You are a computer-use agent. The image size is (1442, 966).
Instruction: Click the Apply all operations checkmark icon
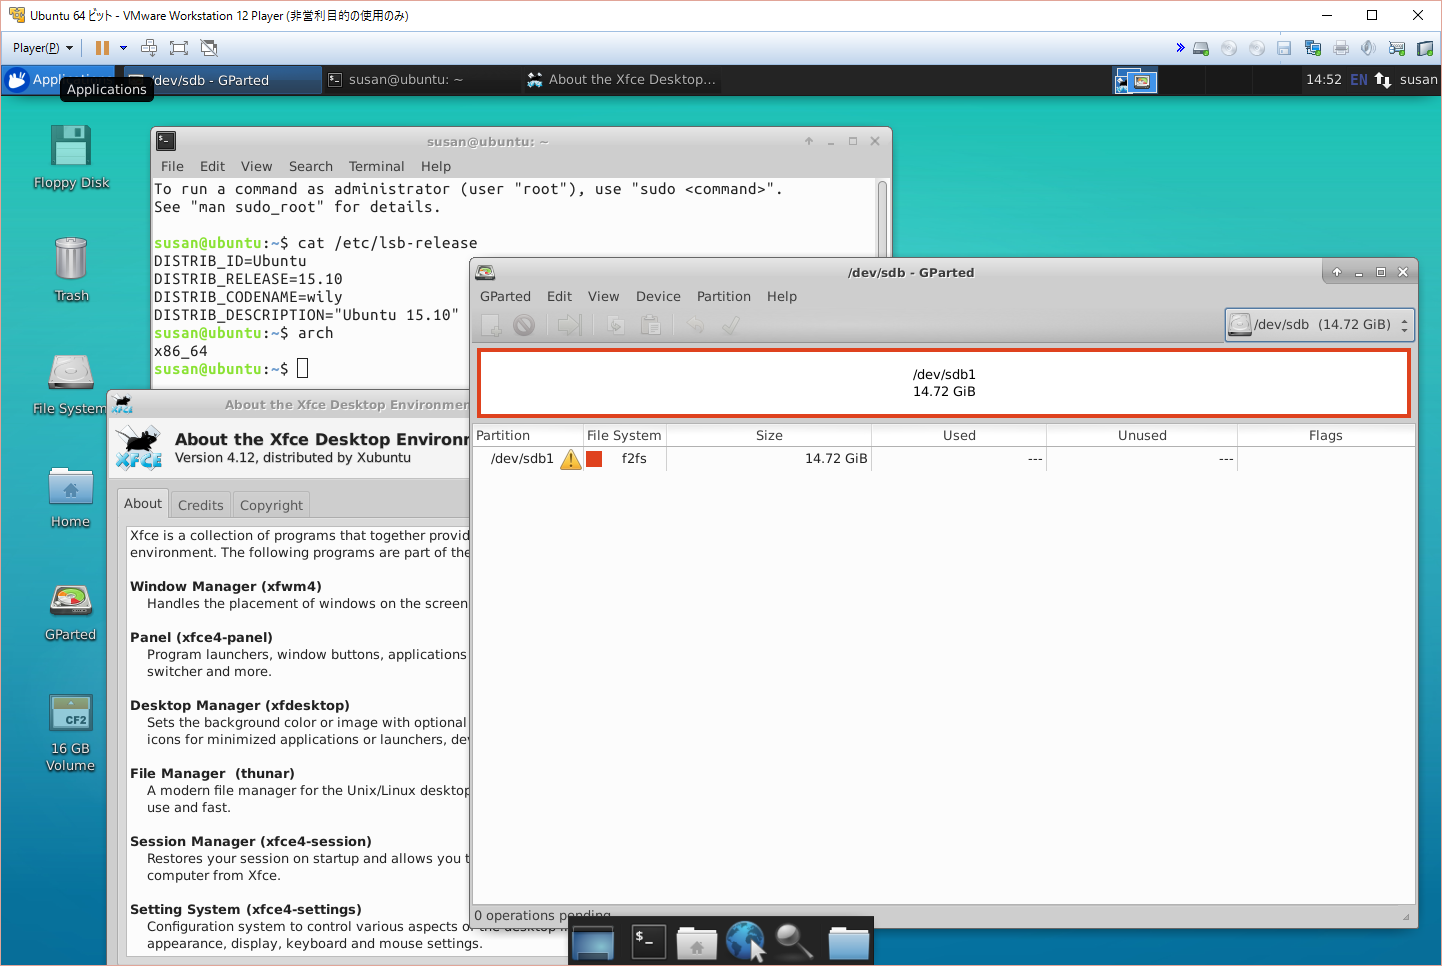click(x=731, y=325)
